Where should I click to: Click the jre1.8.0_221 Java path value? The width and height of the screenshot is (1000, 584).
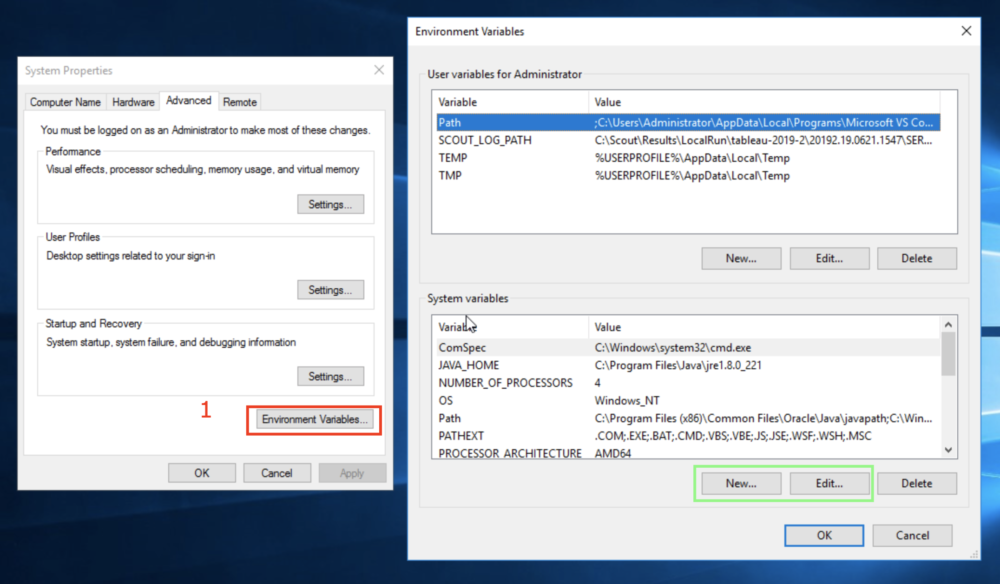(x=678, y=365)
